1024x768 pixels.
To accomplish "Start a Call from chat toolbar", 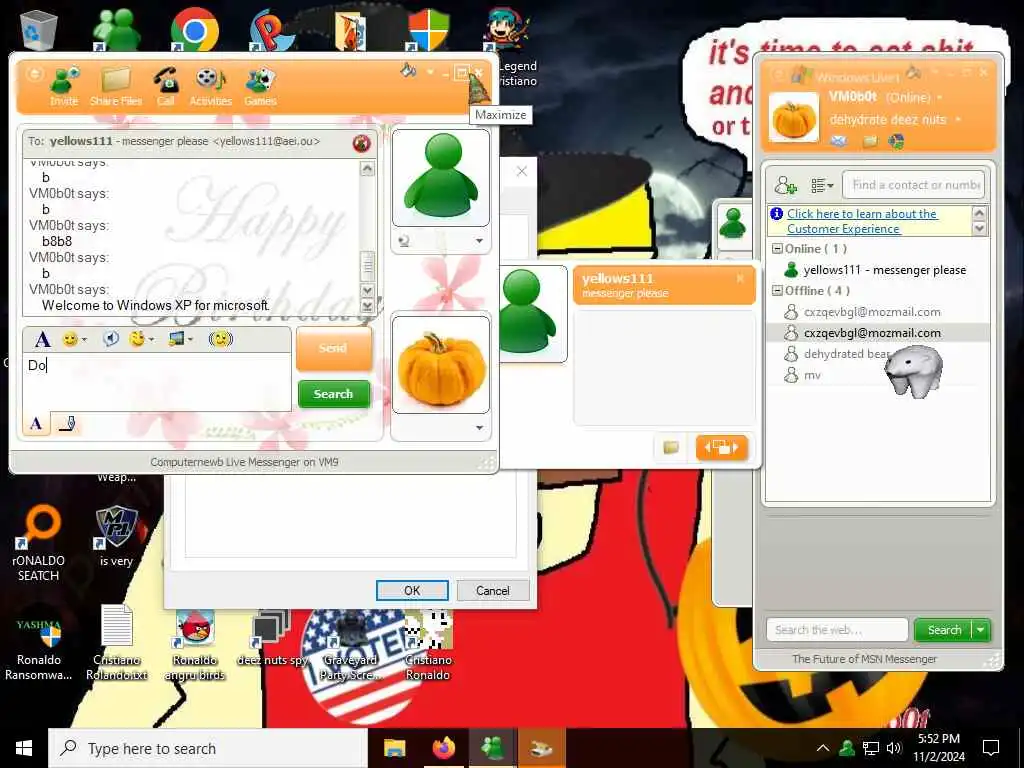I will click(x=165, y=86).
